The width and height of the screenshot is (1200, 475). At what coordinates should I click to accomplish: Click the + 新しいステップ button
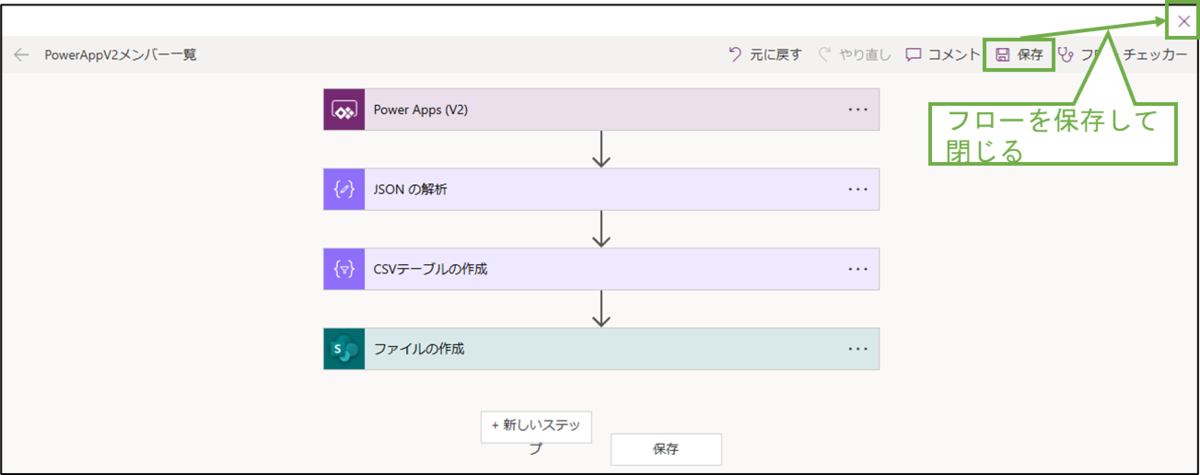pyautogui.click(x=536, y=425)
